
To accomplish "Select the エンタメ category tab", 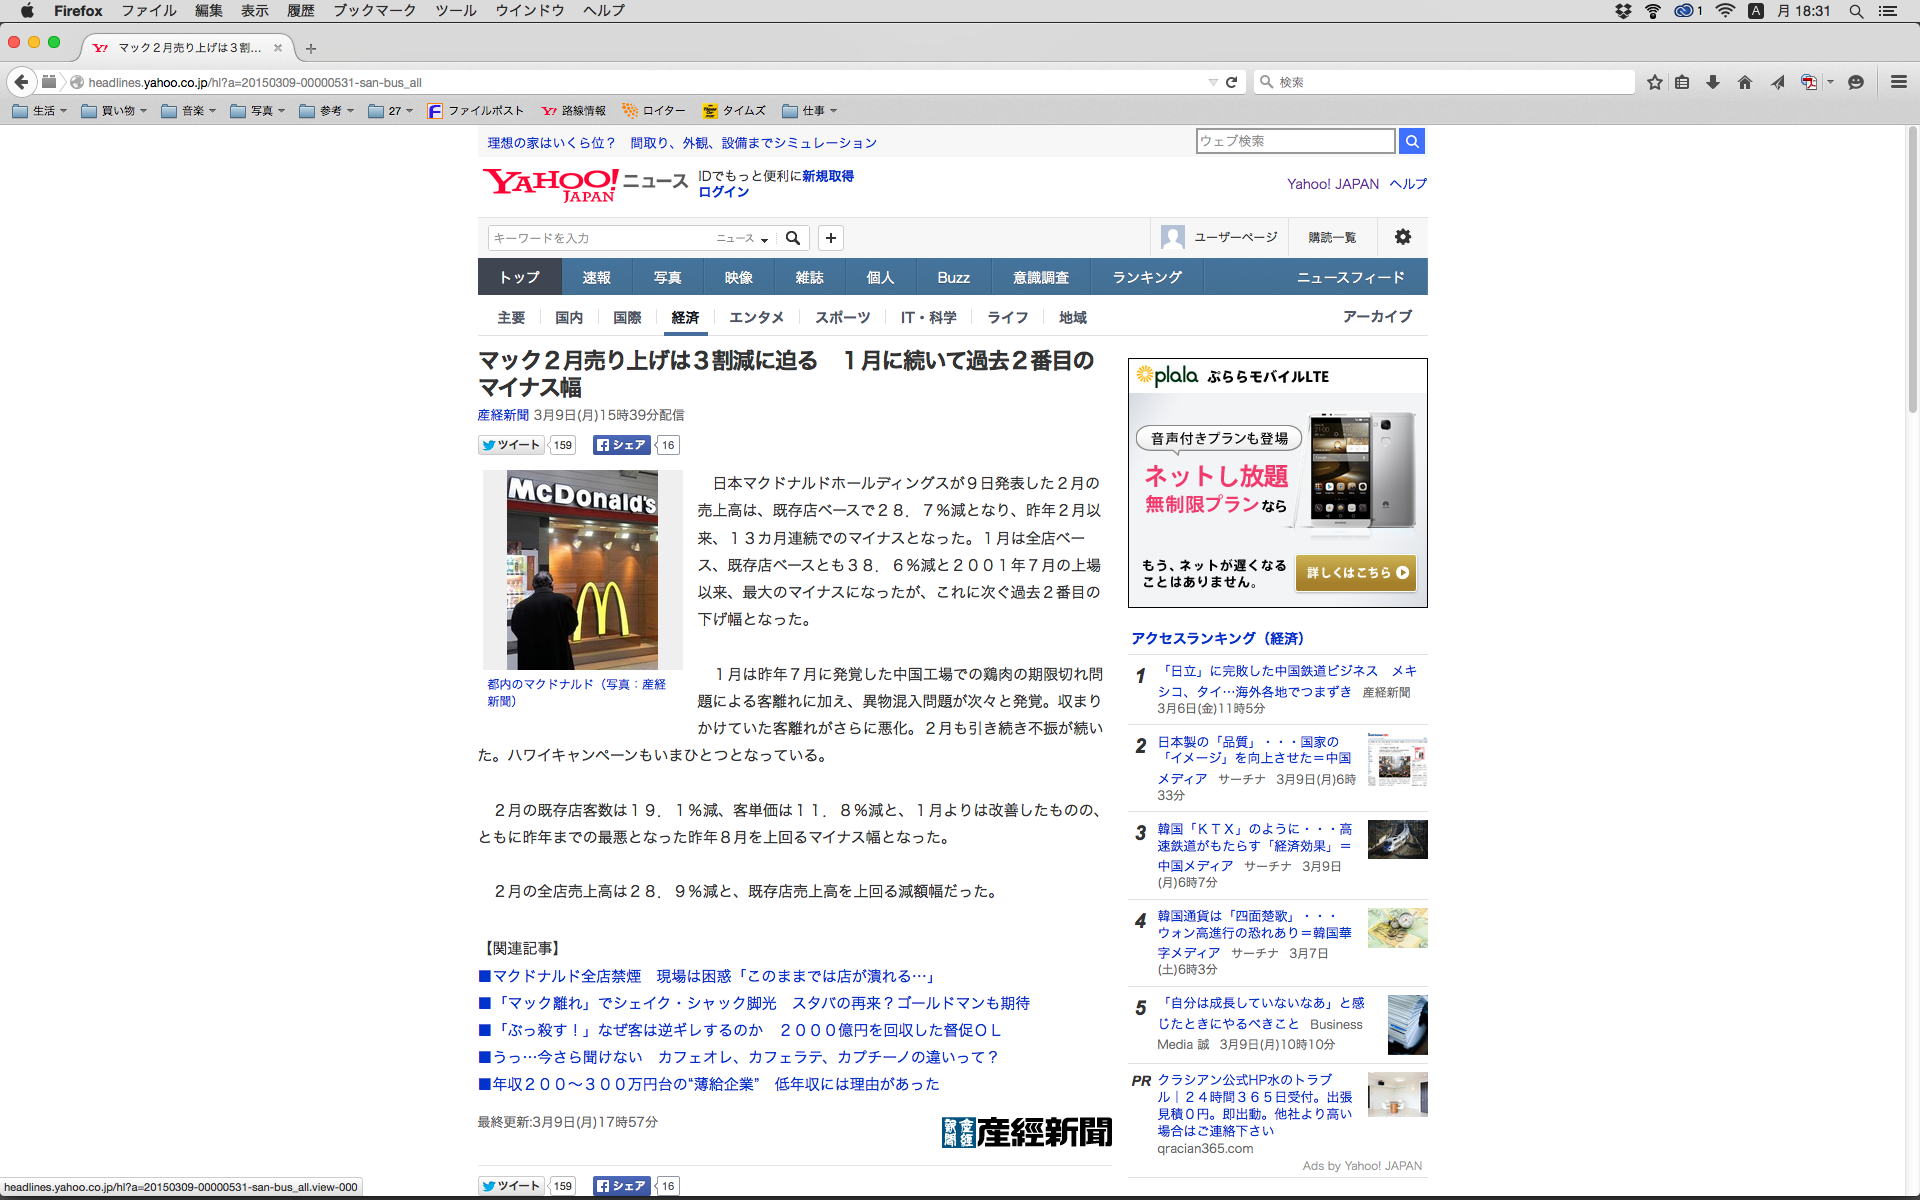I will tap(756, 317).
